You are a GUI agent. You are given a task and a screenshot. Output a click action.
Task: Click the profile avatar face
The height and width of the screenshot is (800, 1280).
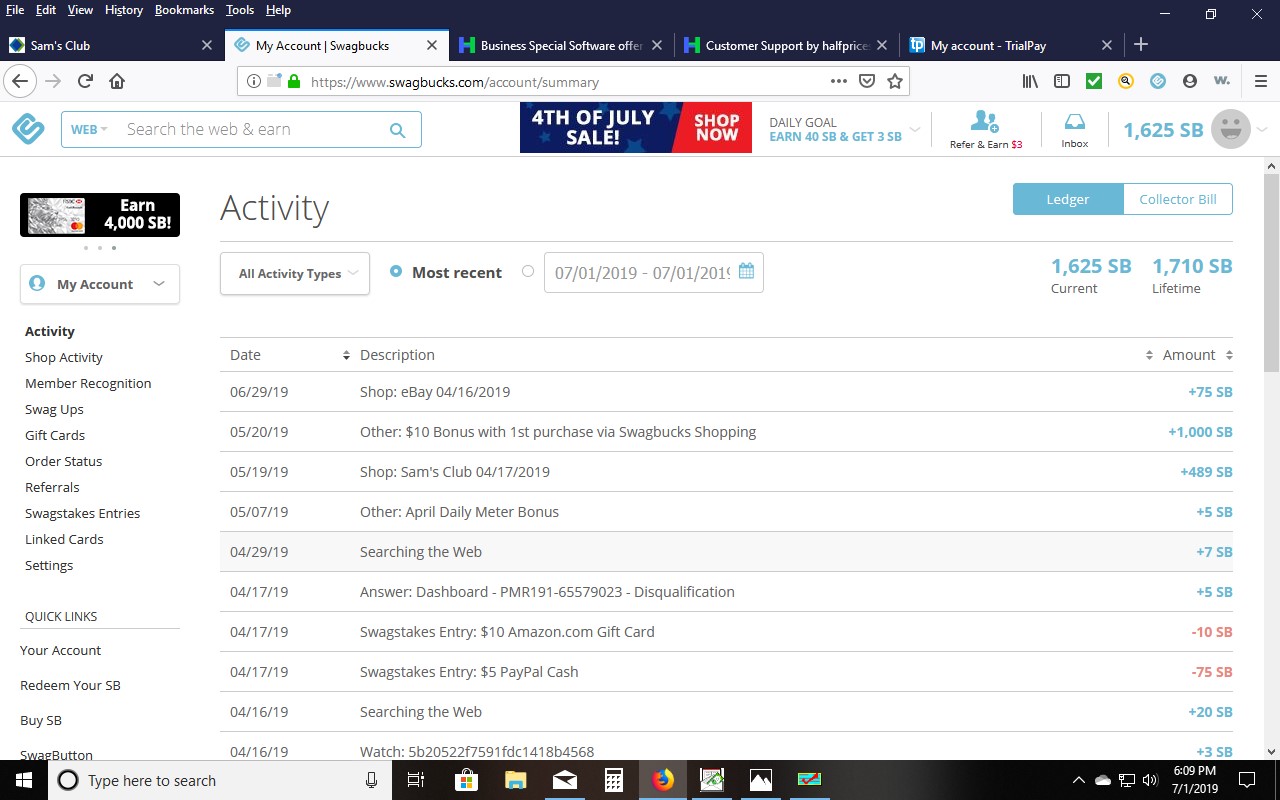pos(1231,129)
